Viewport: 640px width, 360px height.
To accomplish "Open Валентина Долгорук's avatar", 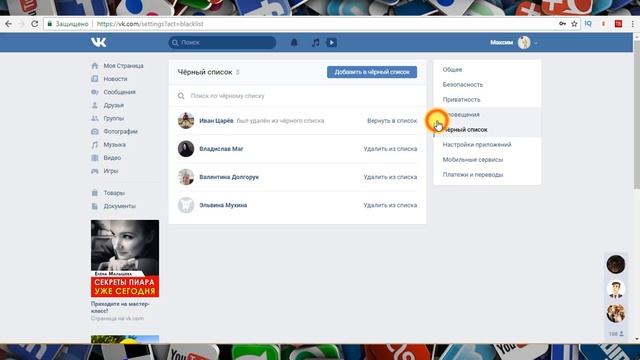I will point(186,177).
